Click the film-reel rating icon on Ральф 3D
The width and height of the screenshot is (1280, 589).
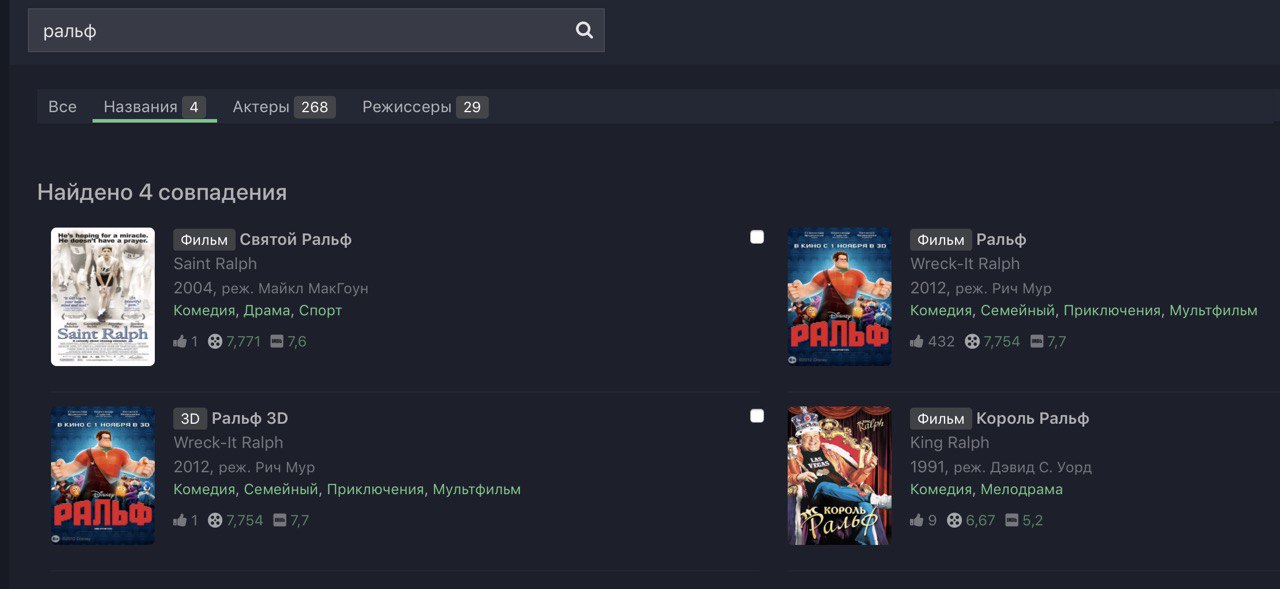215,520
